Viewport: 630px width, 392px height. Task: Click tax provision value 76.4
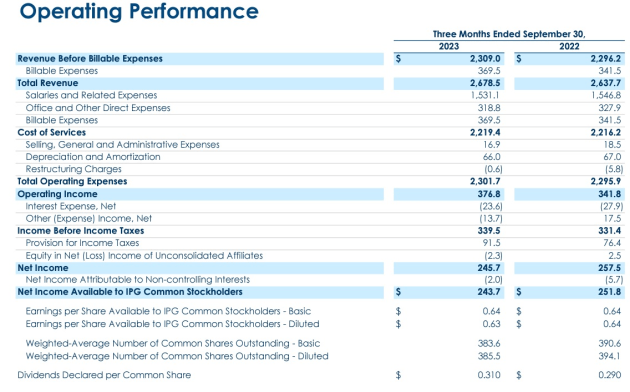pos(612,243)
